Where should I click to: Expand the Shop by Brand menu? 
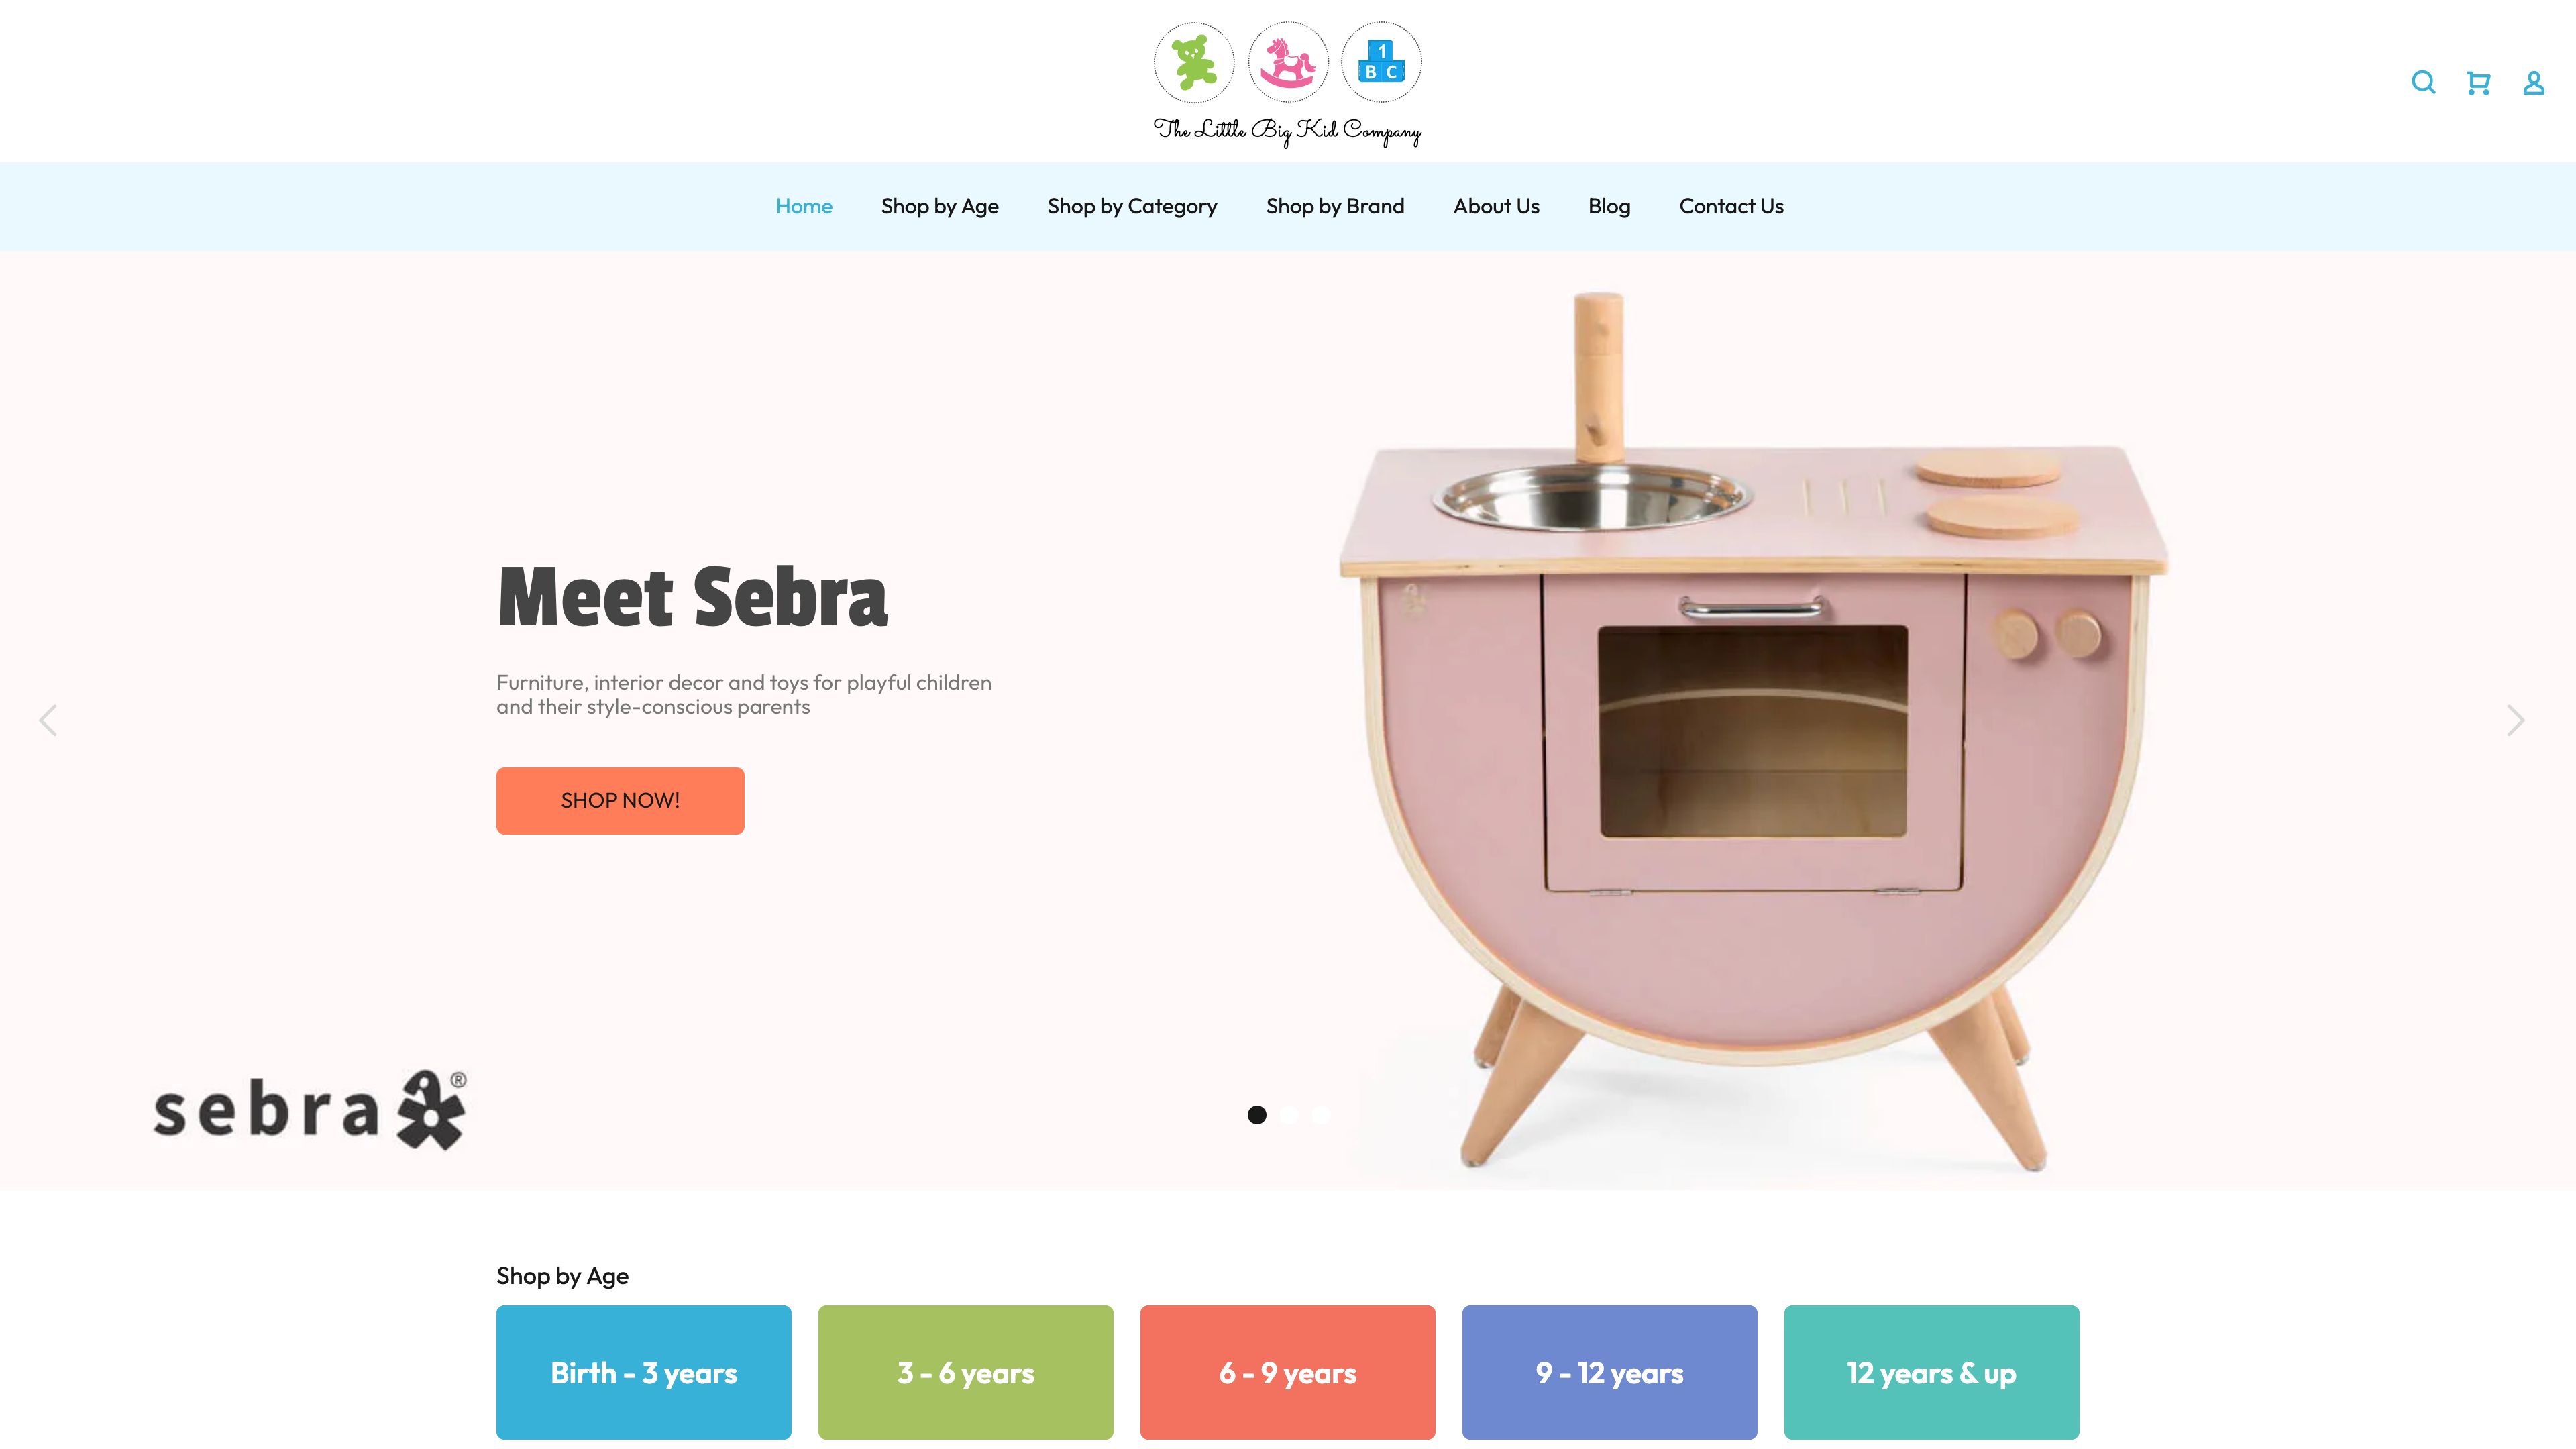tap(1335, 206)
